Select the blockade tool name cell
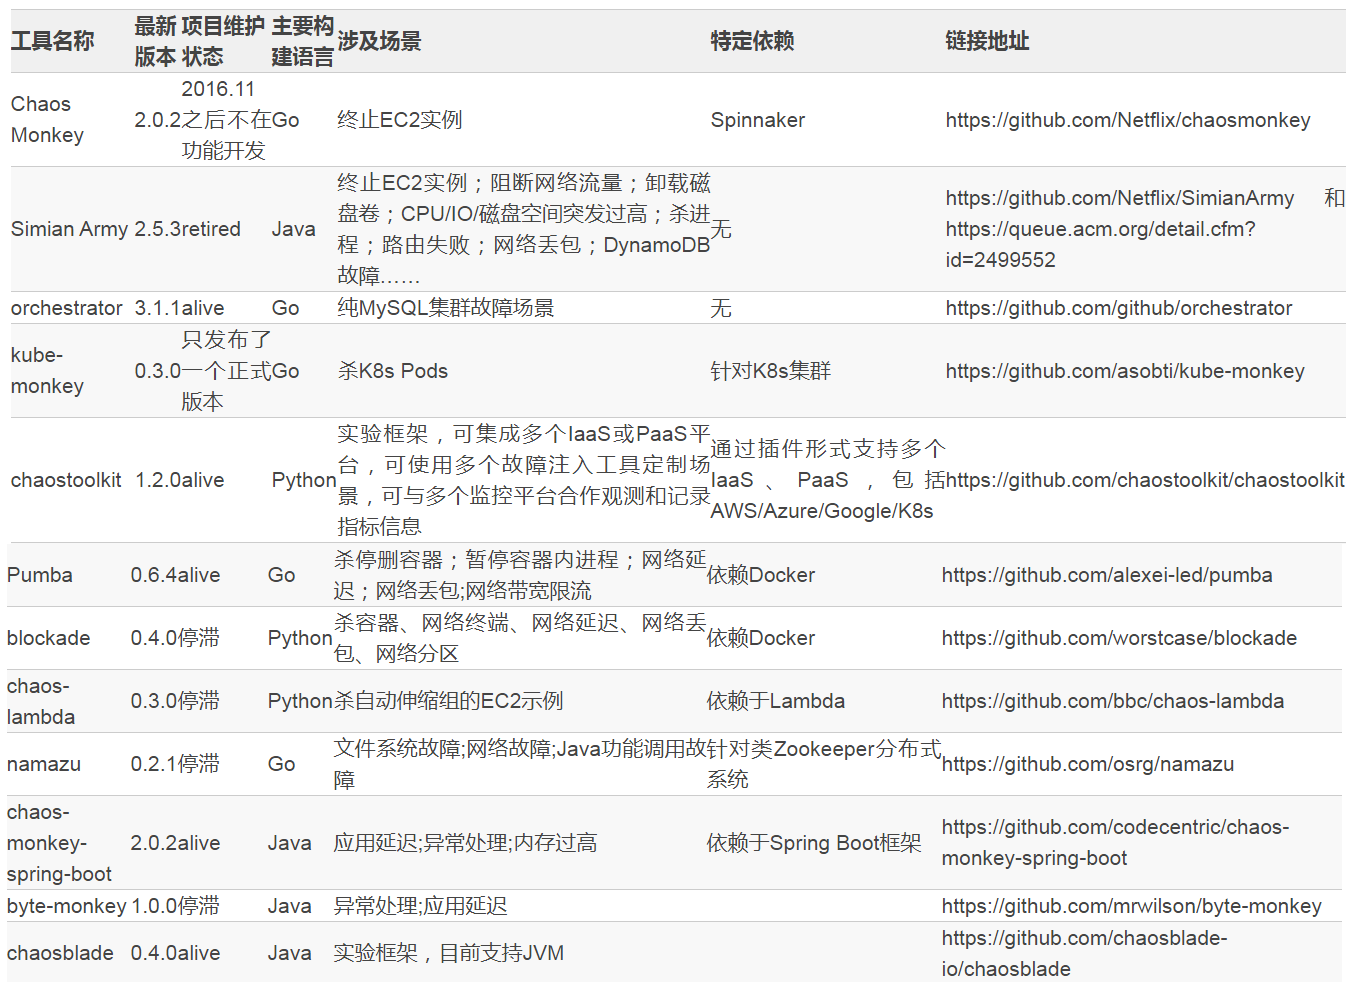Image resolution: width=1371 pixels, height=982 pixels. click(48, 638)
